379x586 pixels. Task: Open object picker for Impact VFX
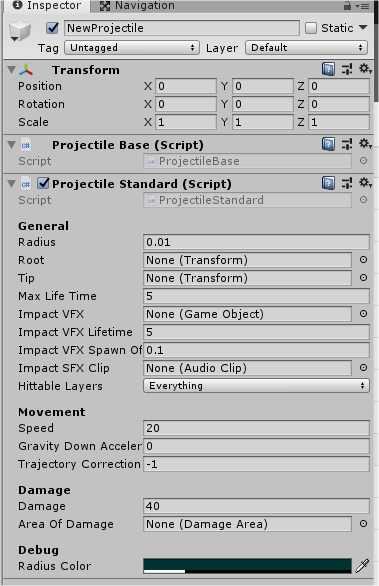(363, 314)
